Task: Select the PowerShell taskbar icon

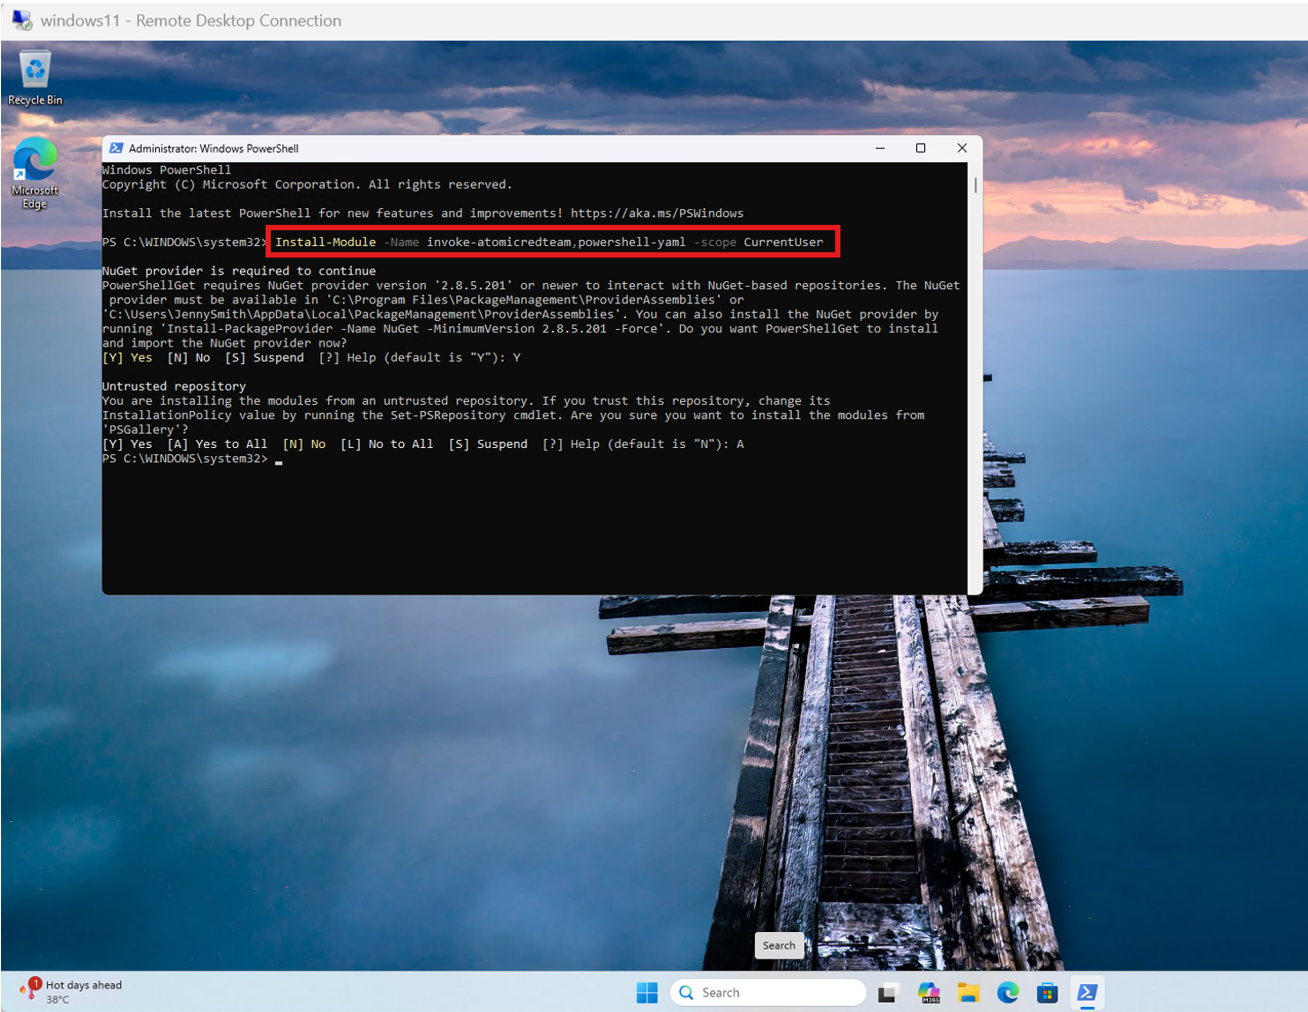Action: point(1087,992)
